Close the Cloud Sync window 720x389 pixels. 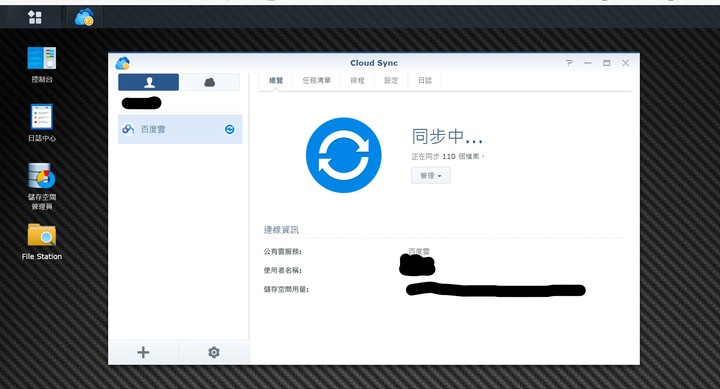[x=625, y=63]
